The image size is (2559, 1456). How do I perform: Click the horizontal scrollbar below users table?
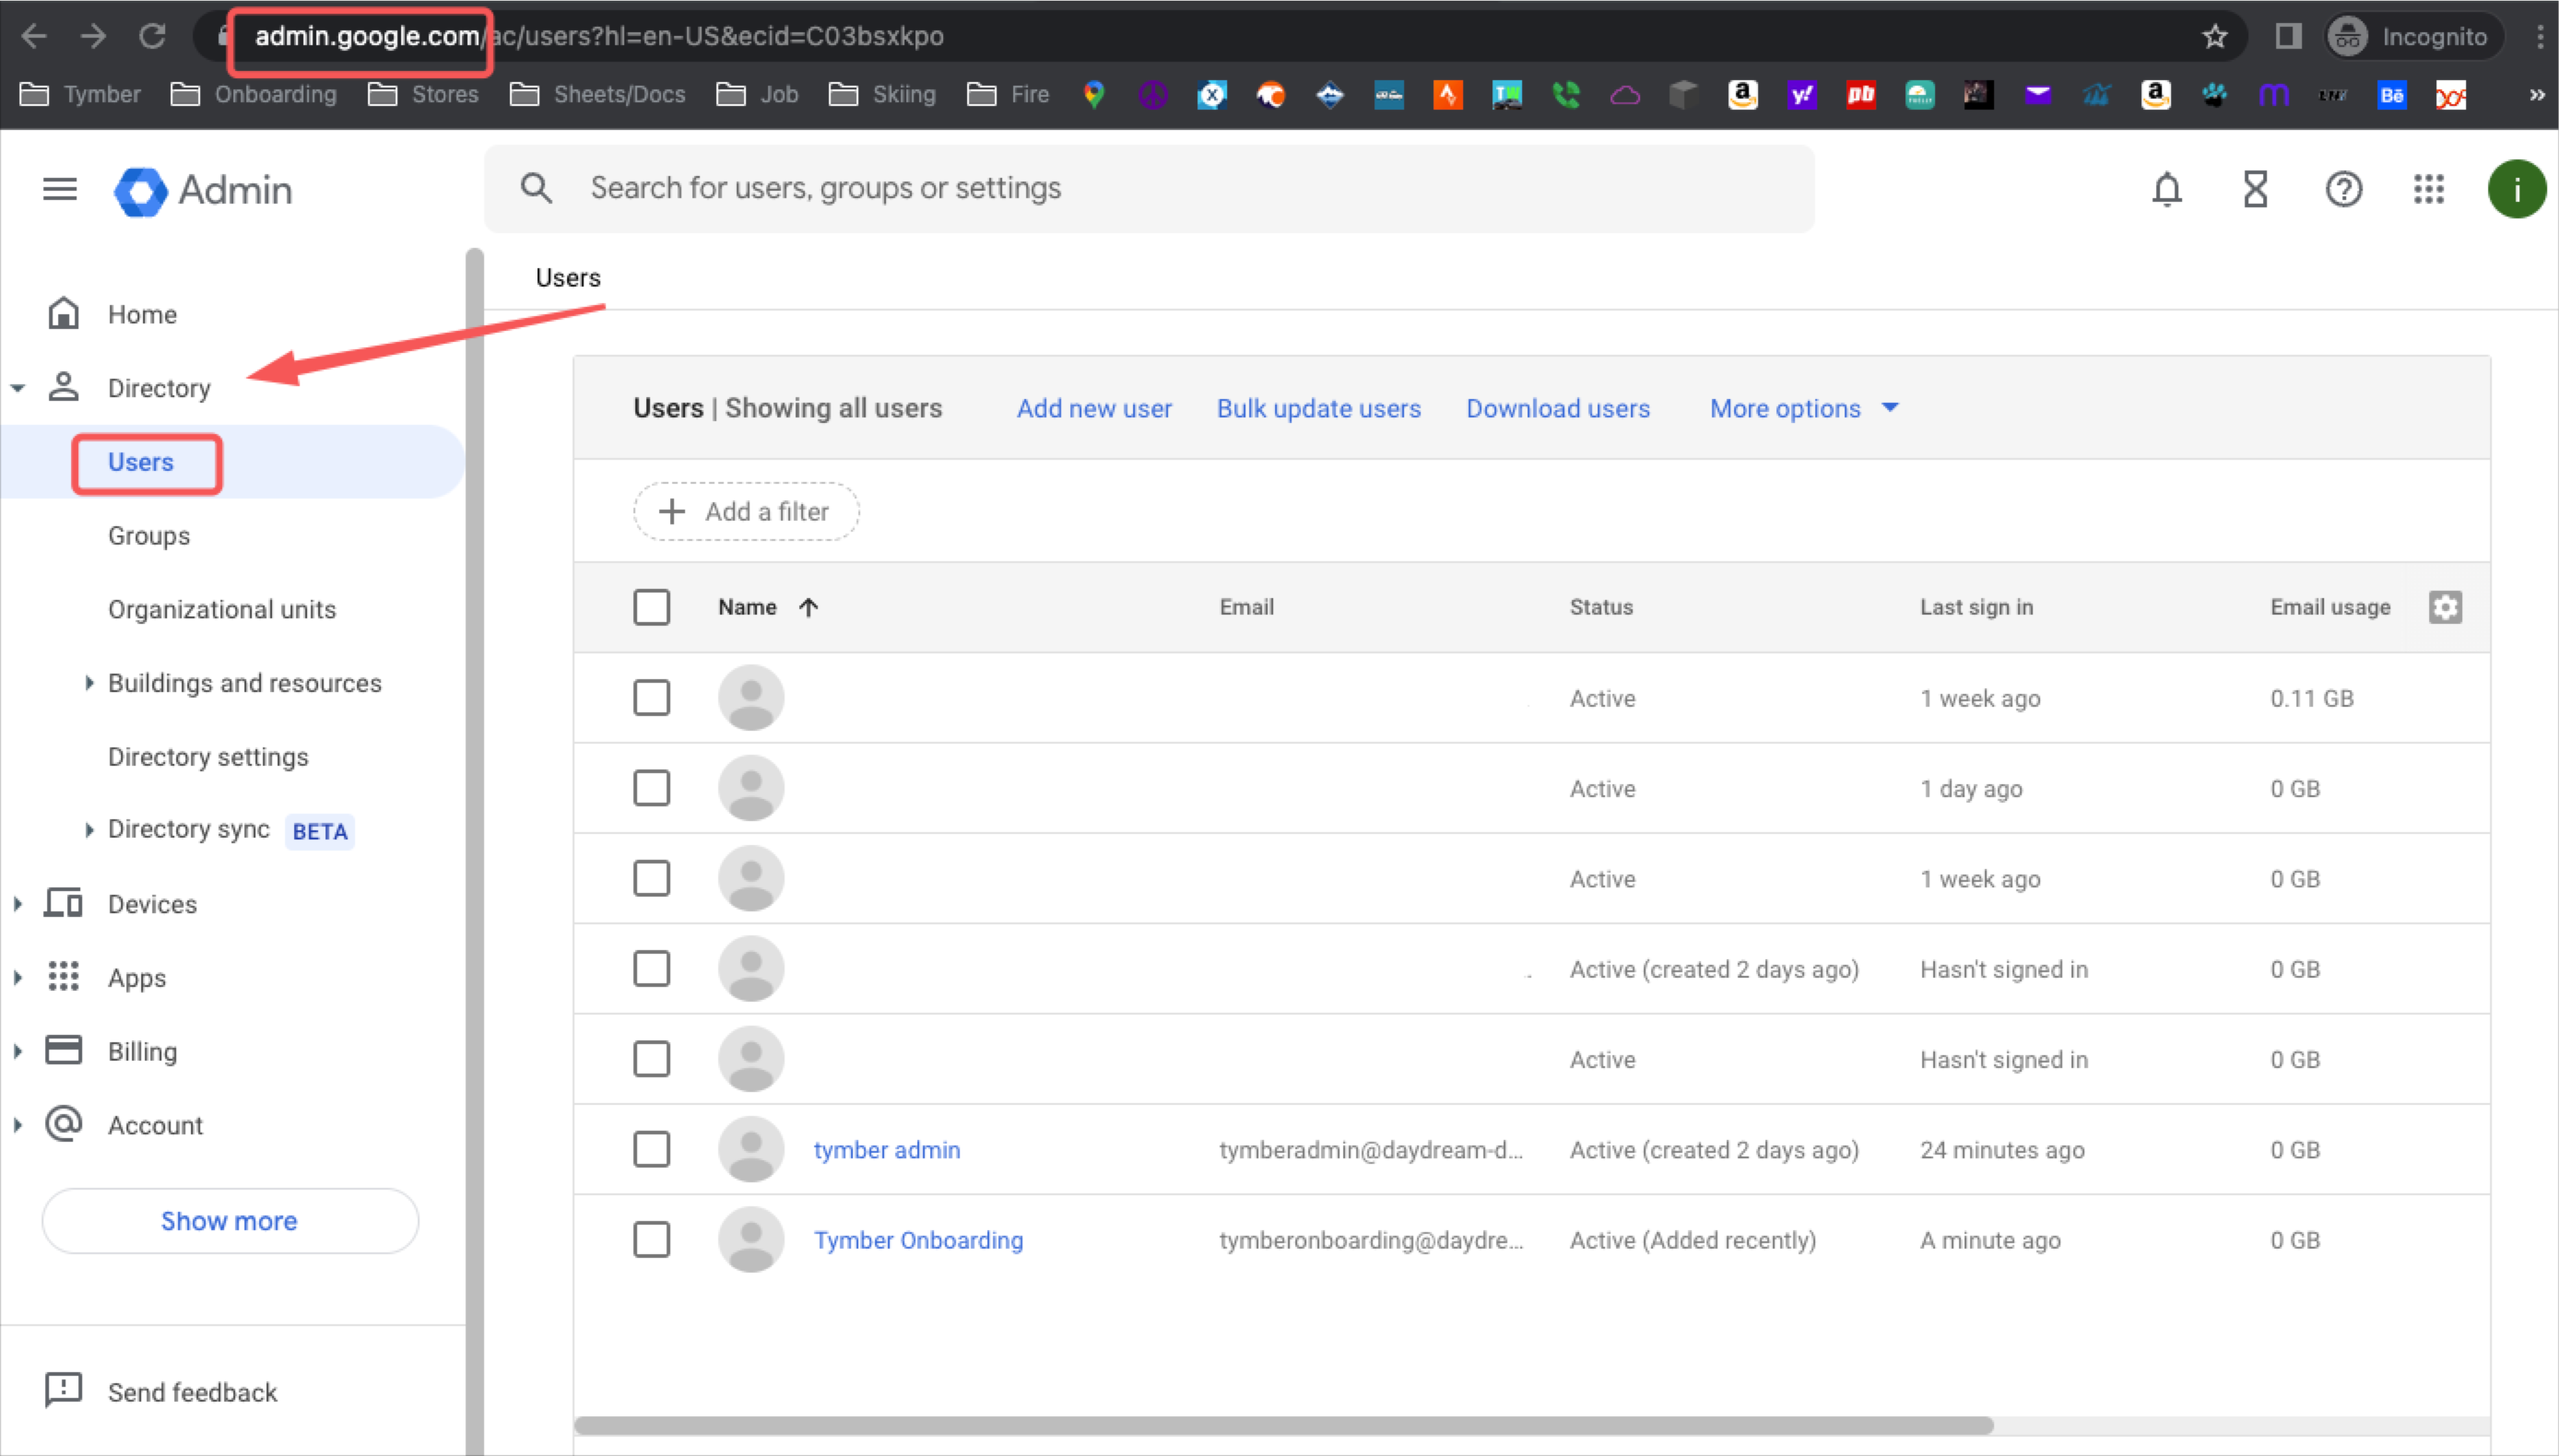(x=1283, y=1425)
